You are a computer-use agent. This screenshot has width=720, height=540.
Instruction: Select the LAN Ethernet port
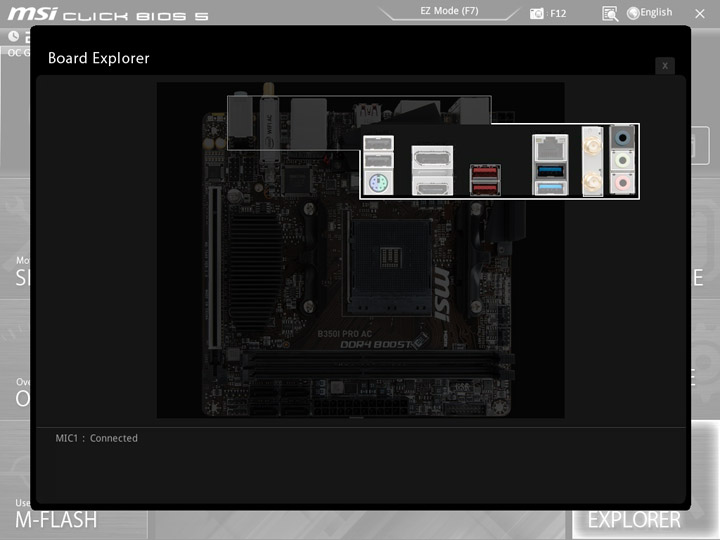(x=550, y=149)
